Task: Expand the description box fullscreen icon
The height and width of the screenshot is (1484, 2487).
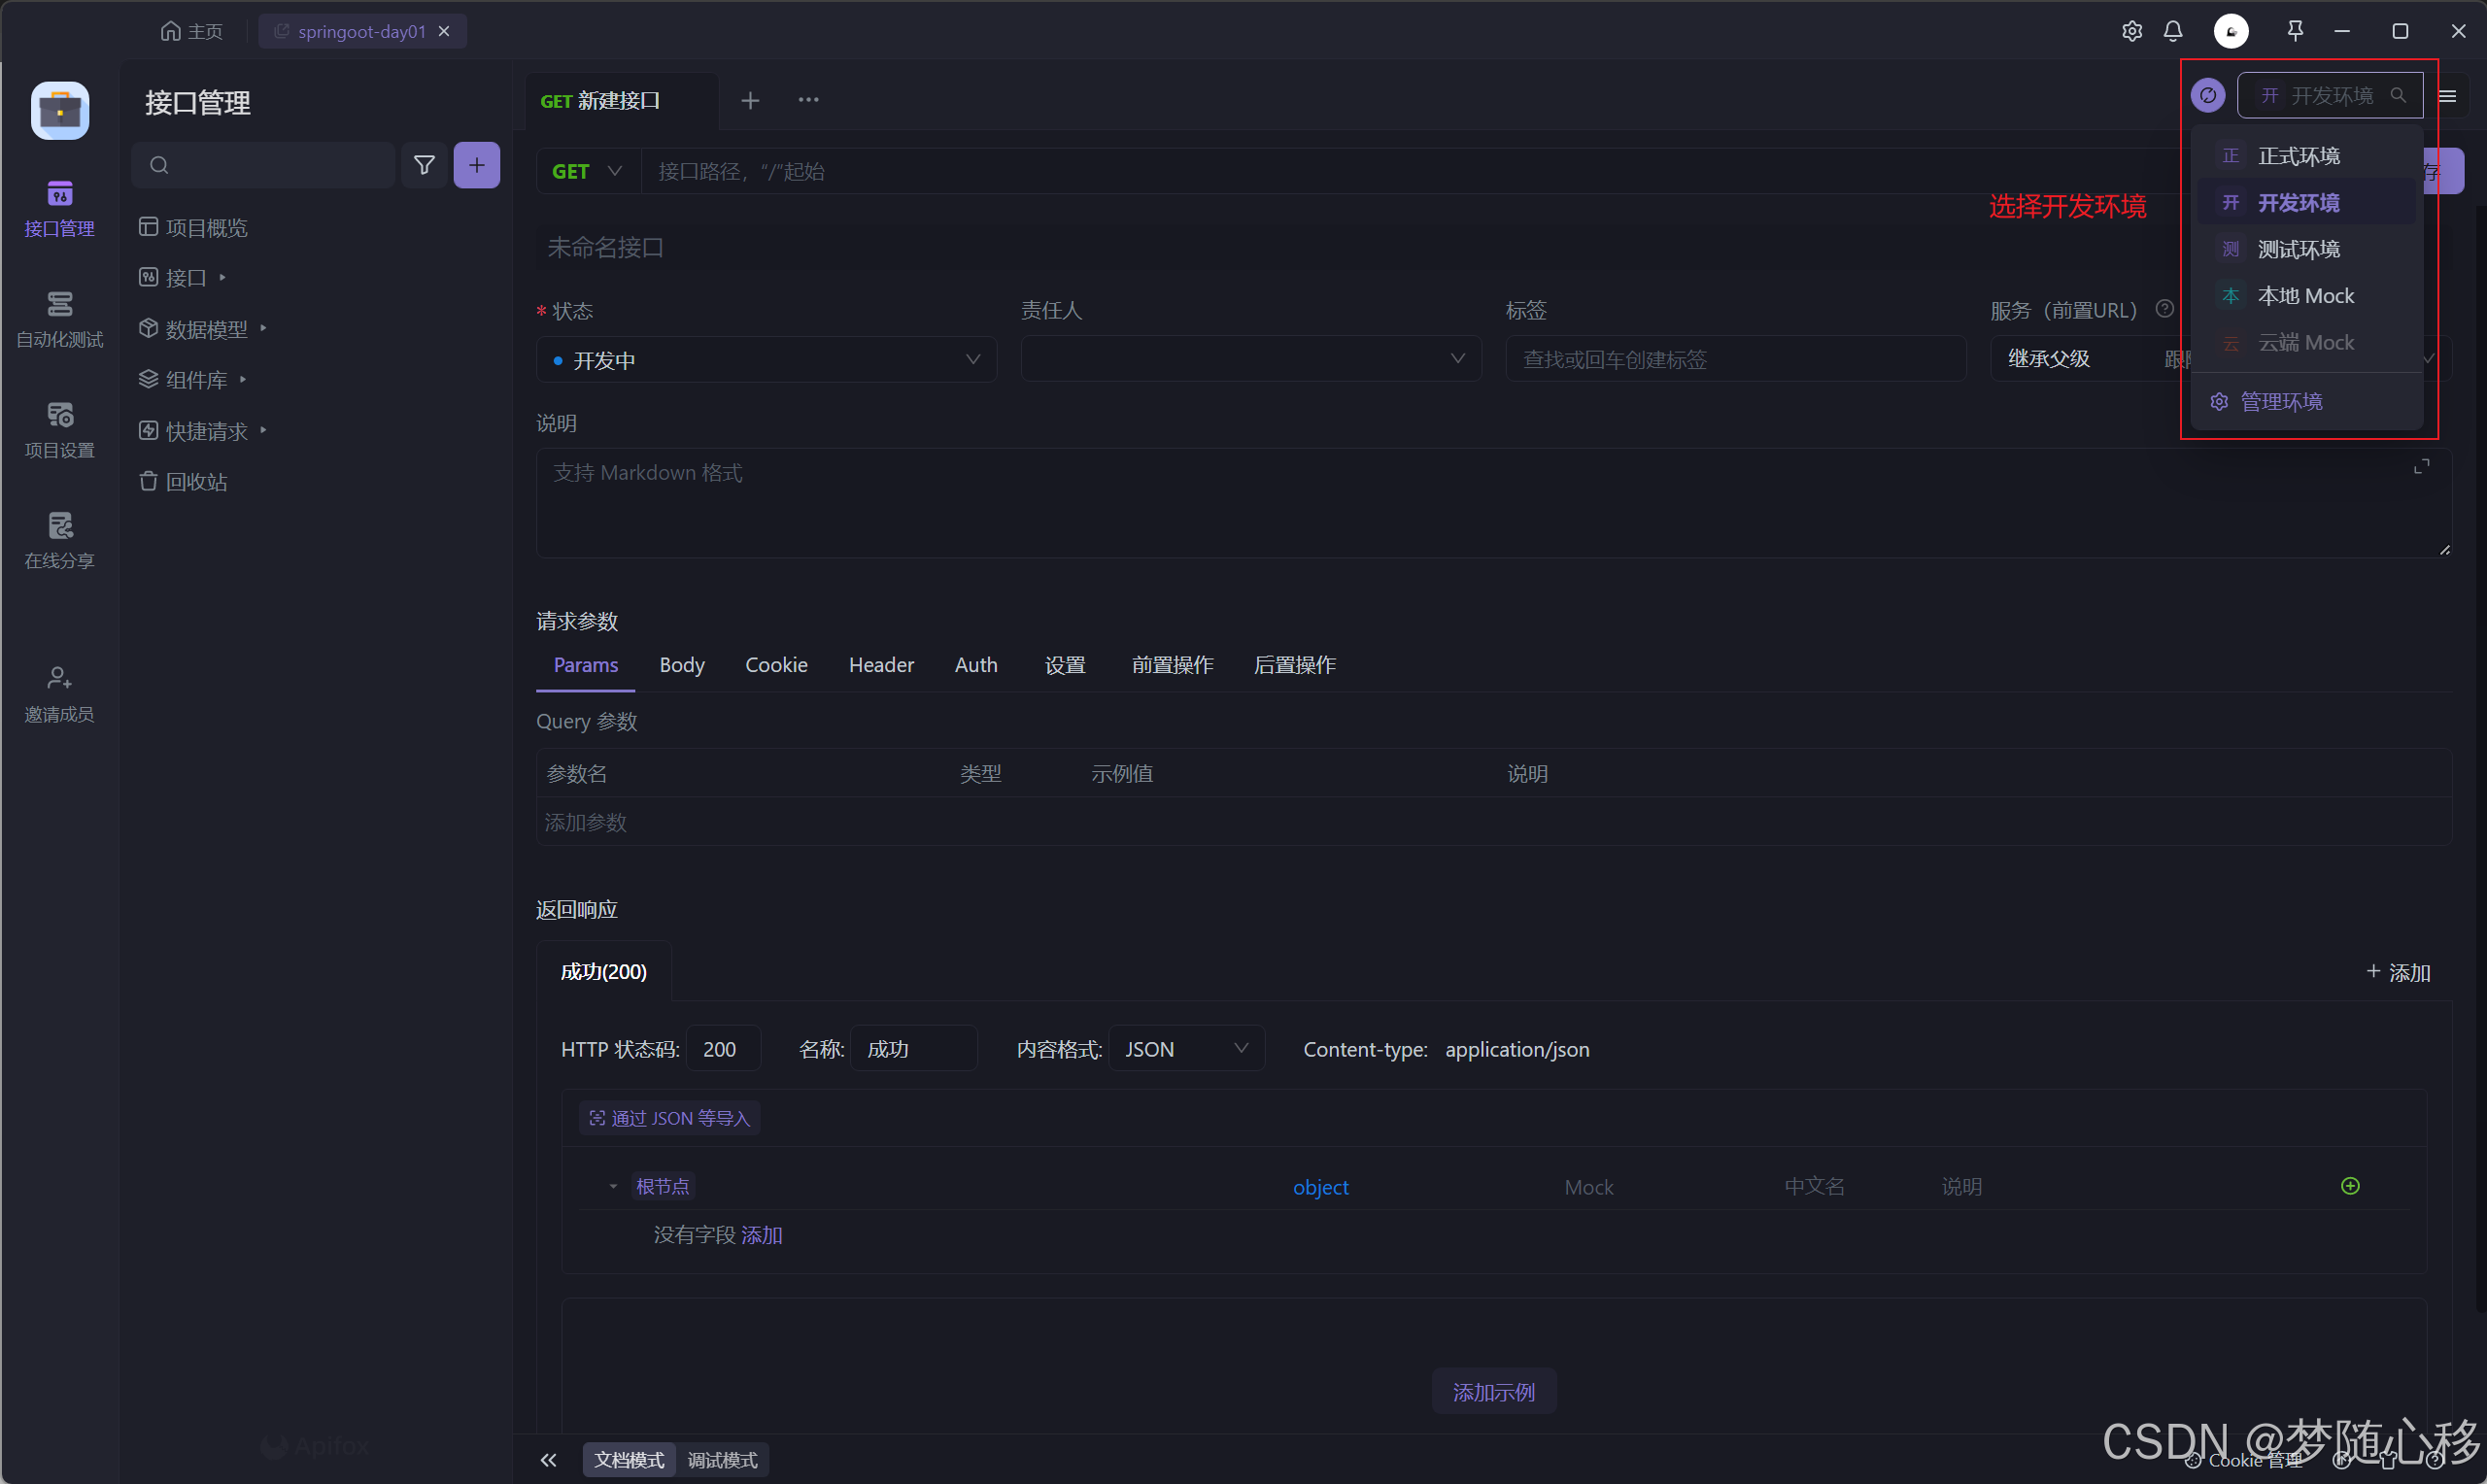Action: (2421, 467)
